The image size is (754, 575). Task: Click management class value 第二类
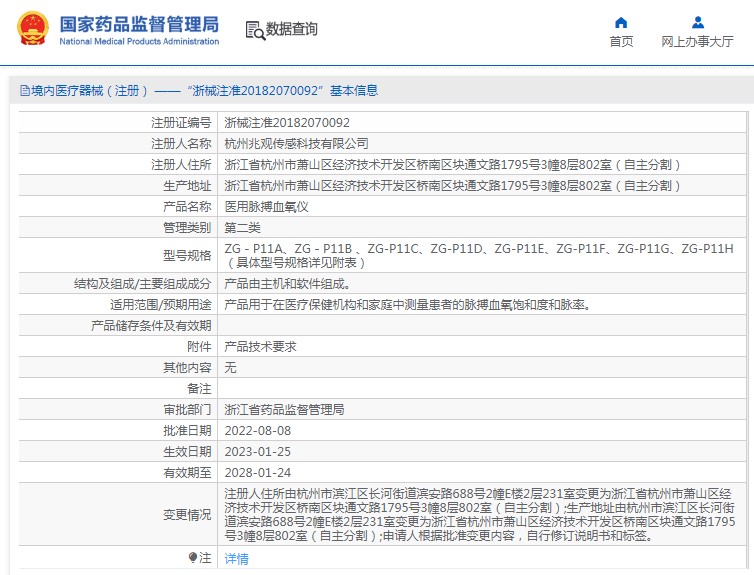[242, 228]
